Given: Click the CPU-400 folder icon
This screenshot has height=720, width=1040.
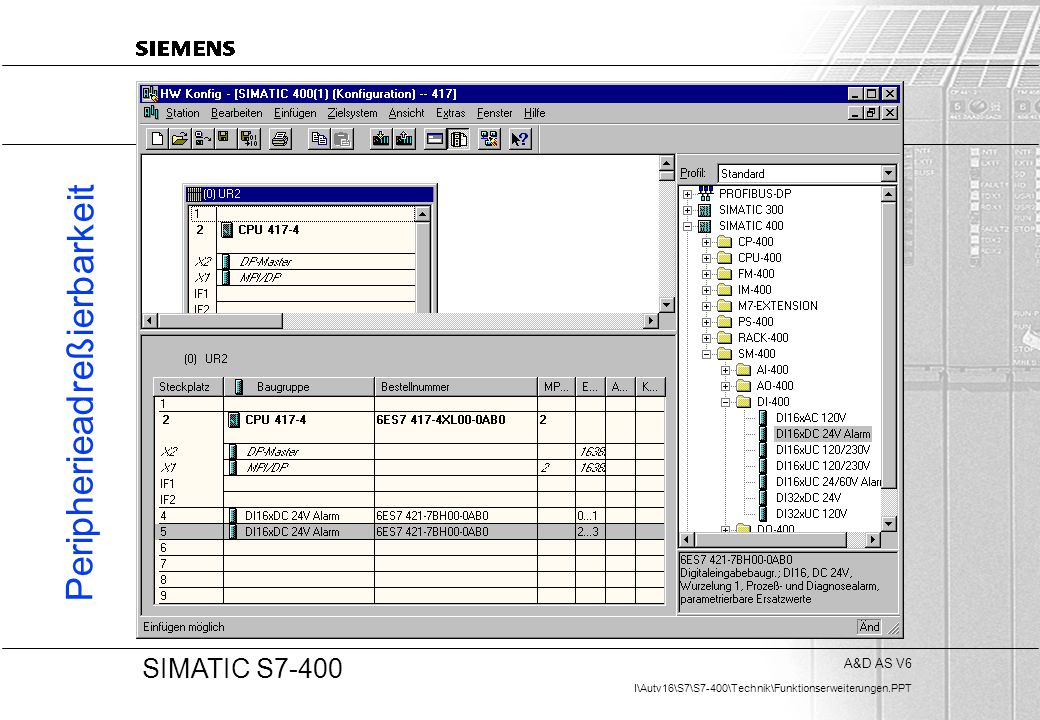Looking at the screenshot, I should click(x=724, y=258).
